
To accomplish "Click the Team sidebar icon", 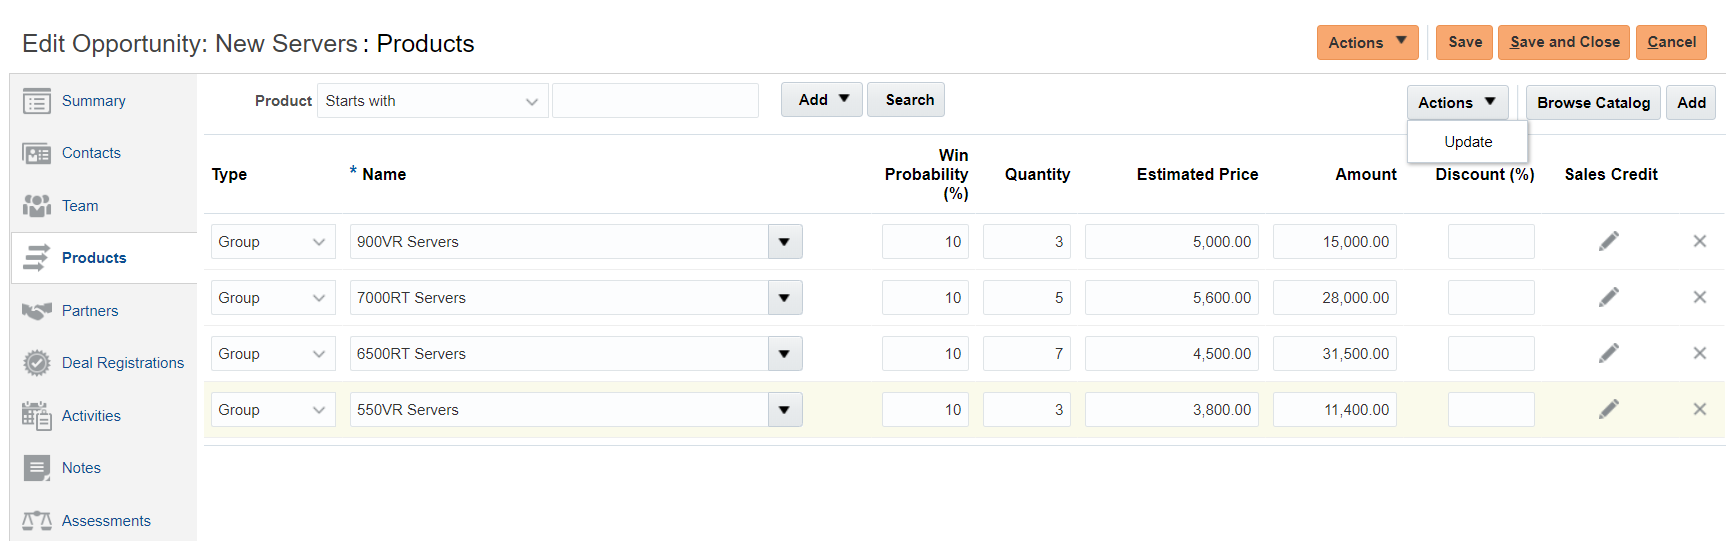I will click(x=37, y=206).
